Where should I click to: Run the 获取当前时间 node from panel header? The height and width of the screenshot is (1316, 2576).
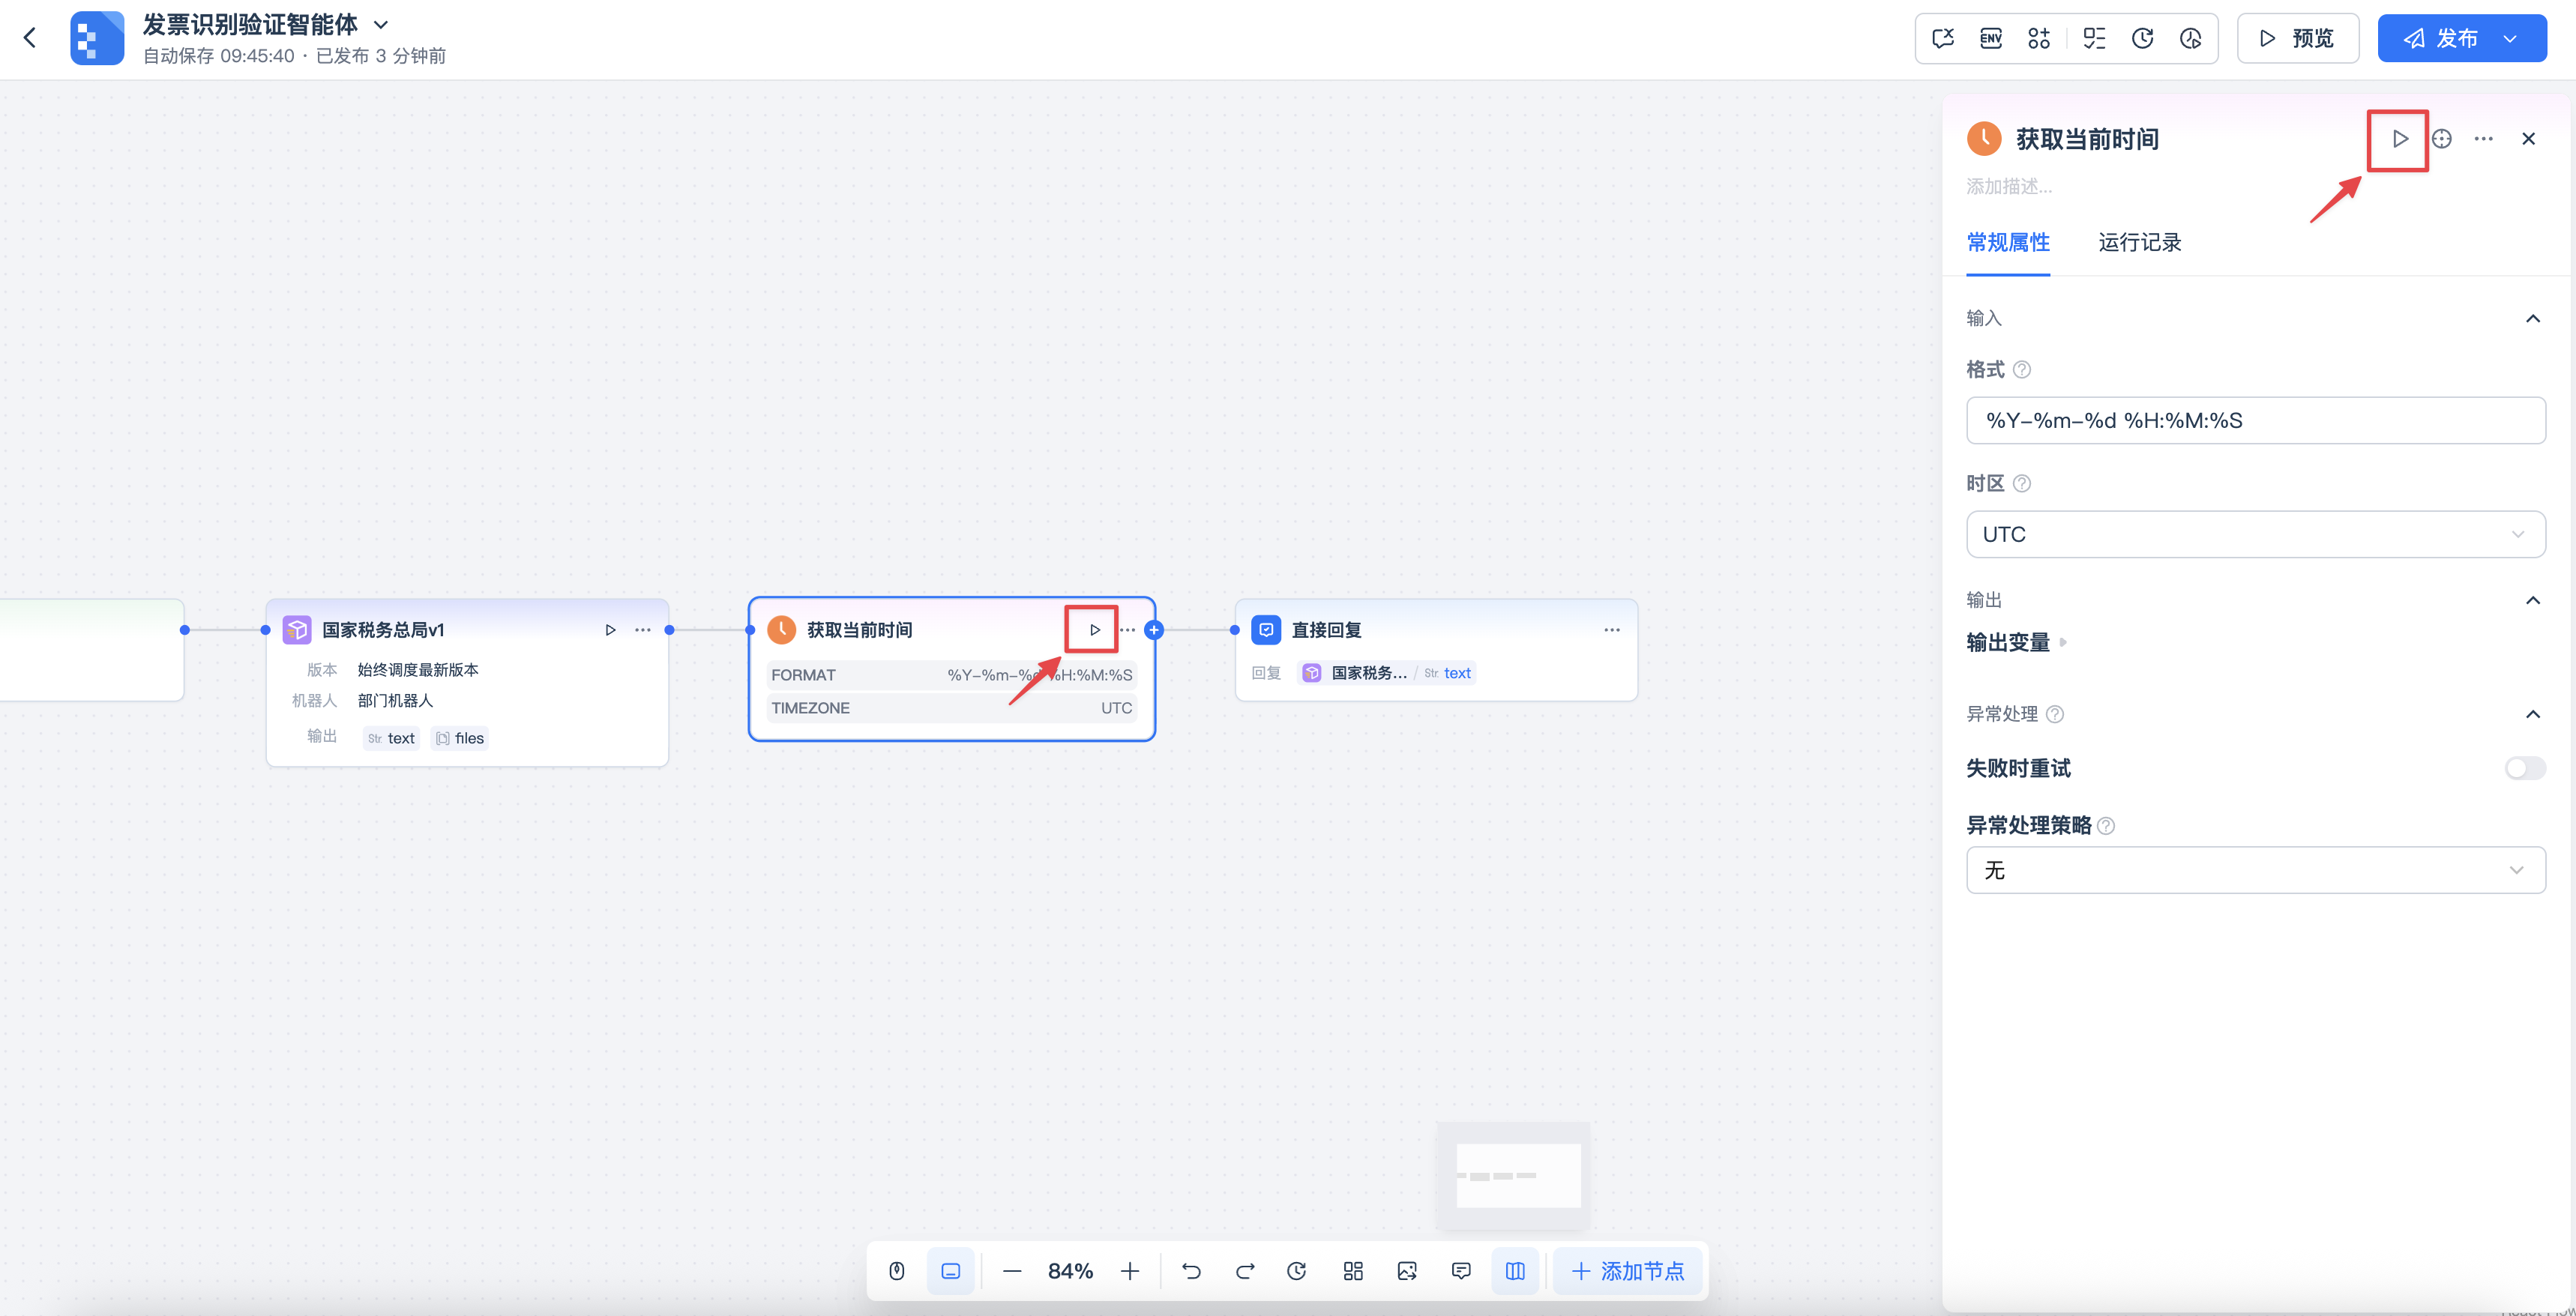point(2399,139)
